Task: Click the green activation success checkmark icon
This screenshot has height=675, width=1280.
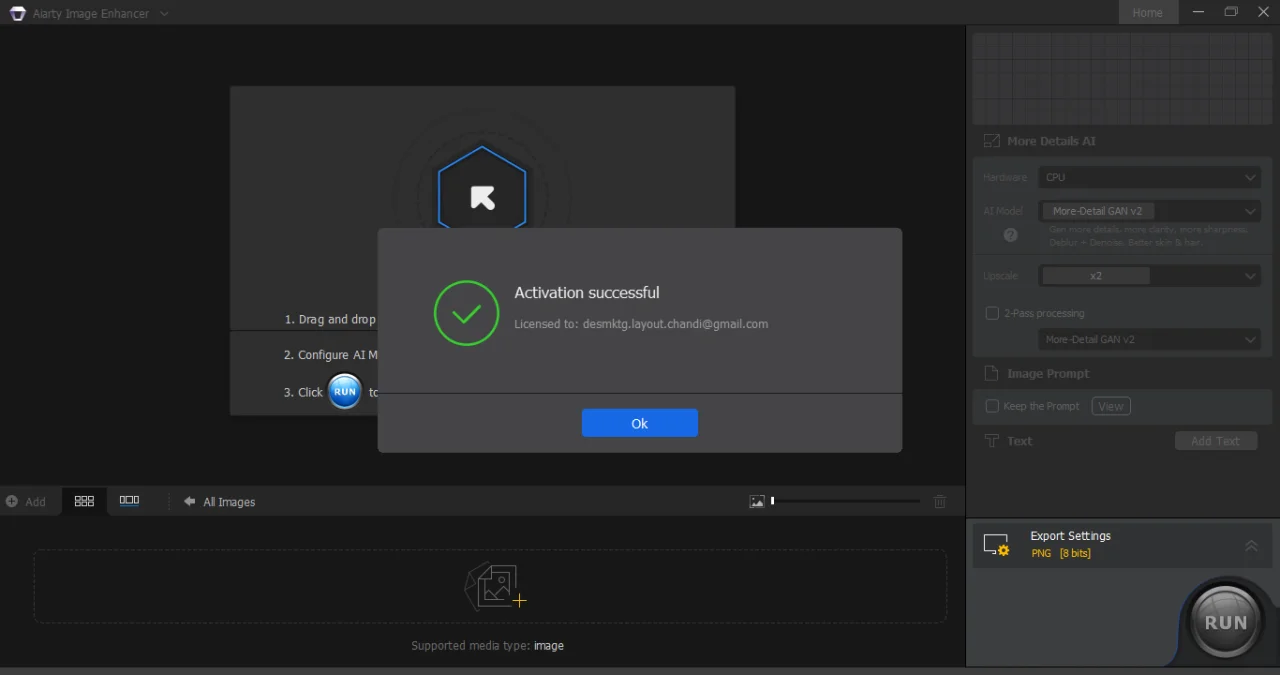Action: point(466,313)
